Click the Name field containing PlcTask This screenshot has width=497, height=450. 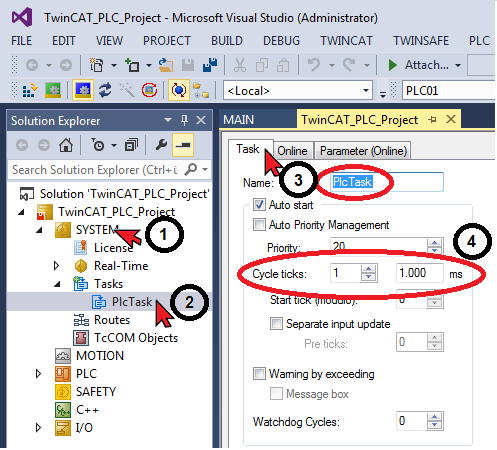[x=387, y=182]
